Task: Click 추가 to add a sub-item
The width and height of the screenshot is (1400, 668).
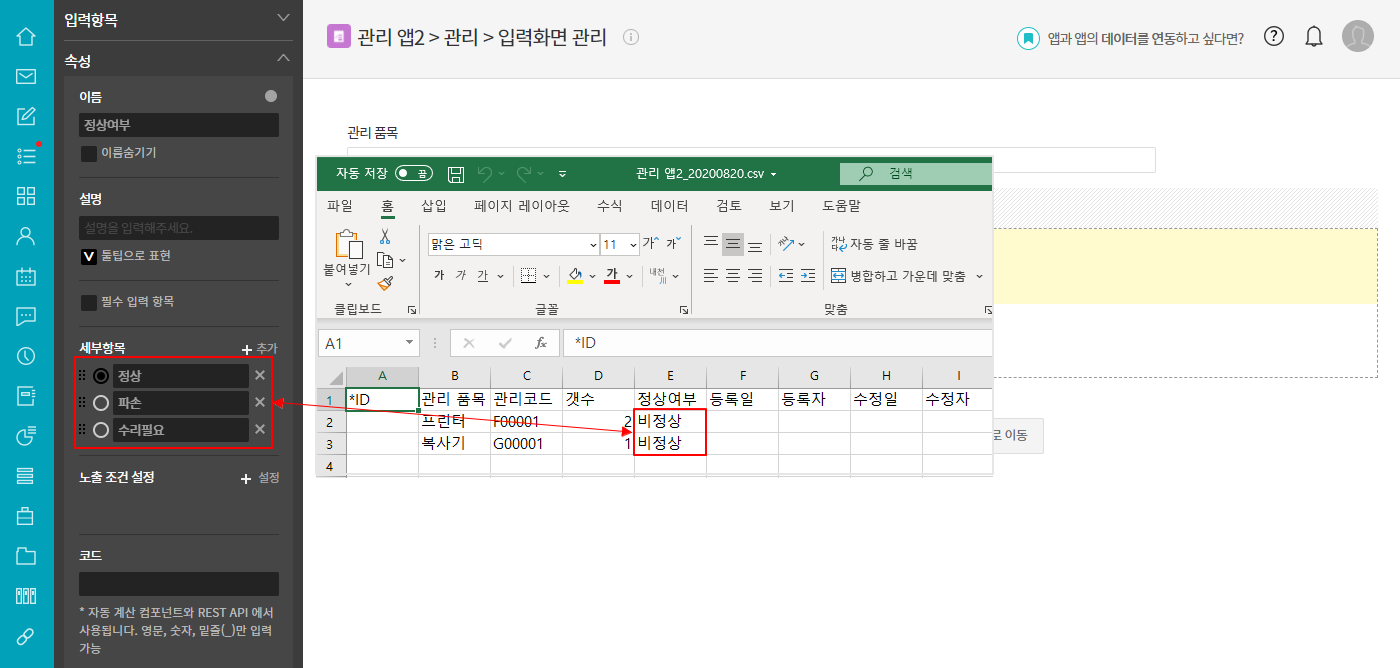Action: (x=259, y=349)
